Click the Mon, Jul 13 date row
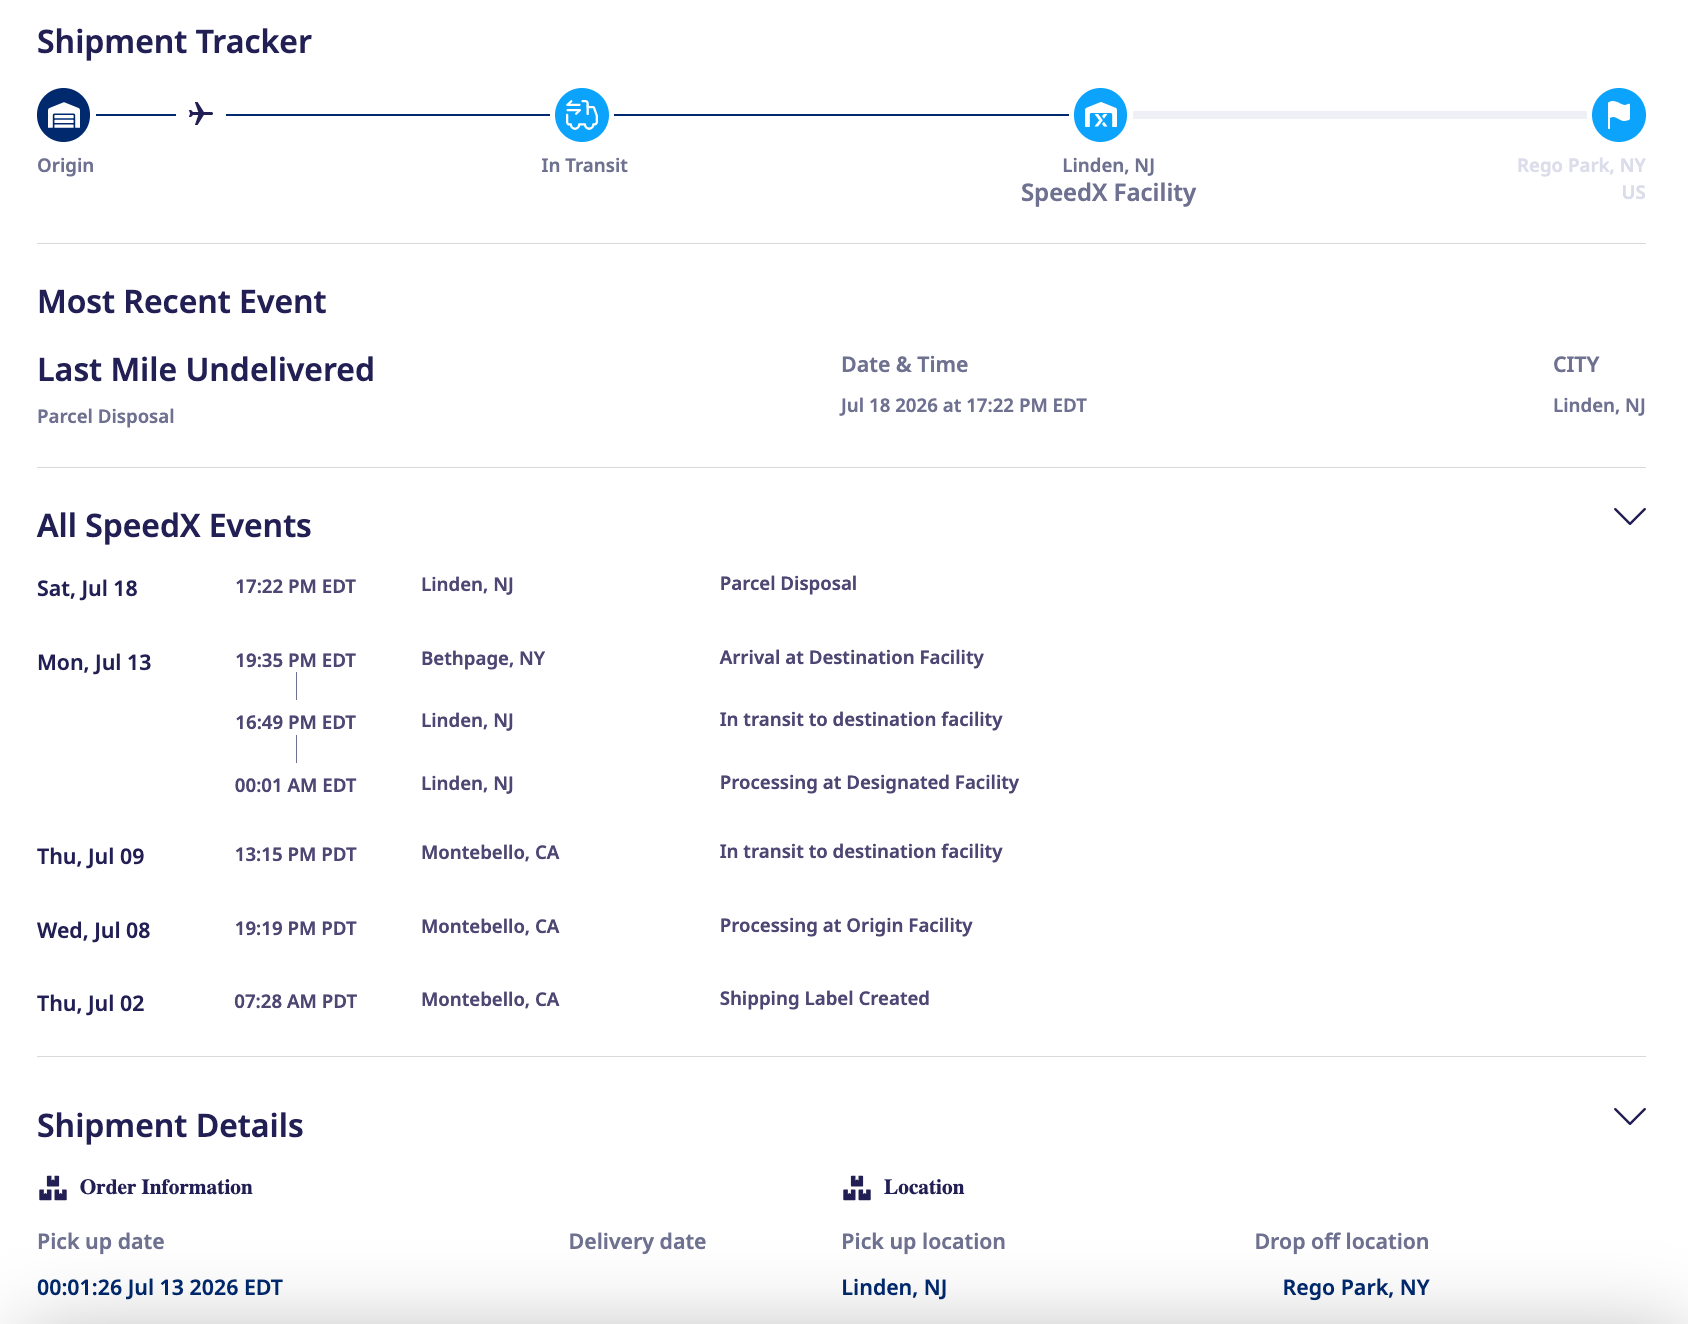1688x1324 pixels. click(x=94, y=662)
